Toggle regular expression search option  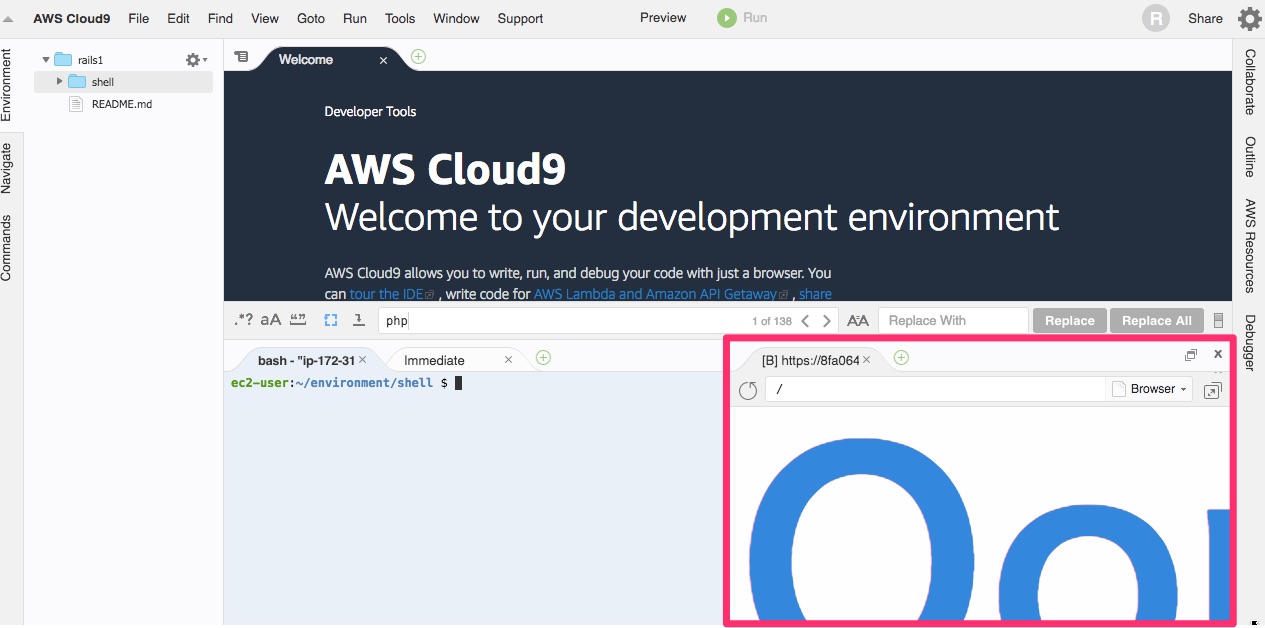244,320
